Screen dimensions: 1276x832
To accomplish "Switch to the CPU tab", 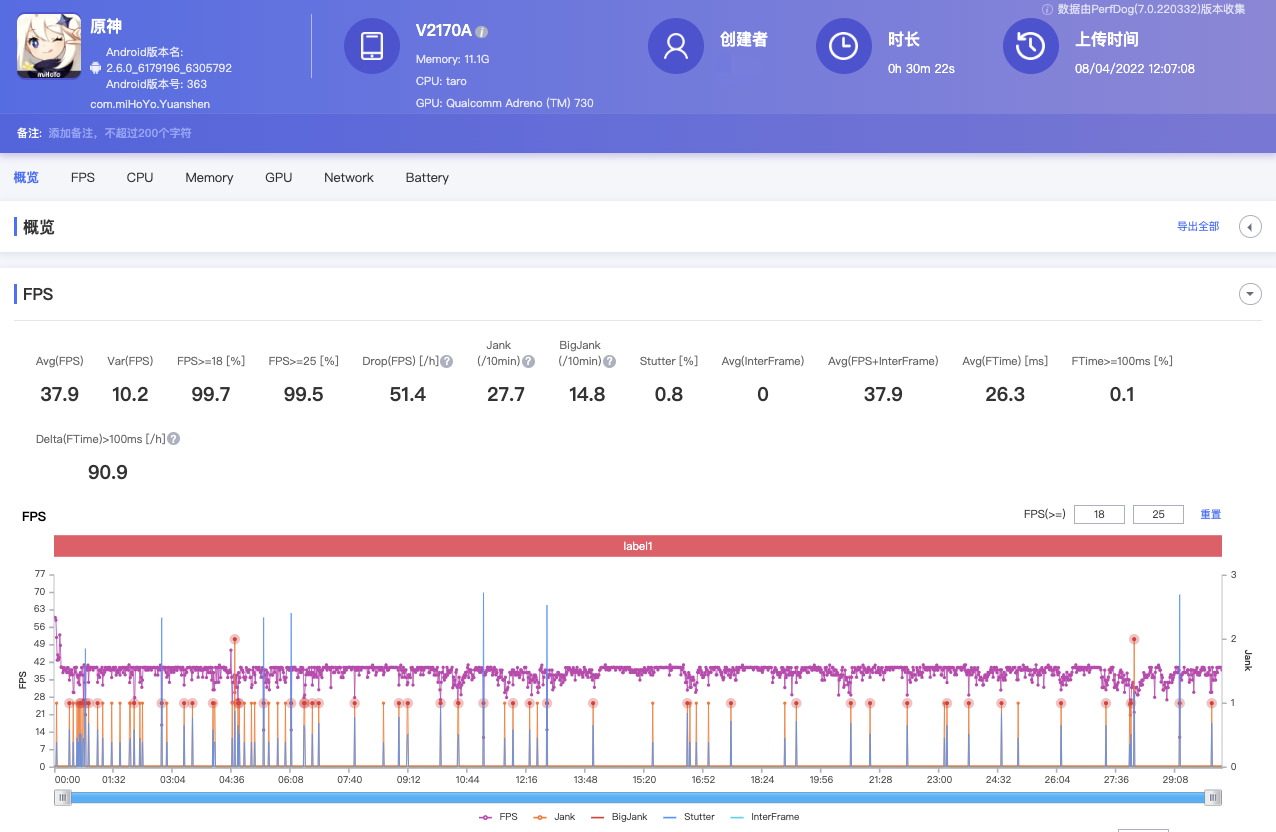I will (x=140, y=177).
